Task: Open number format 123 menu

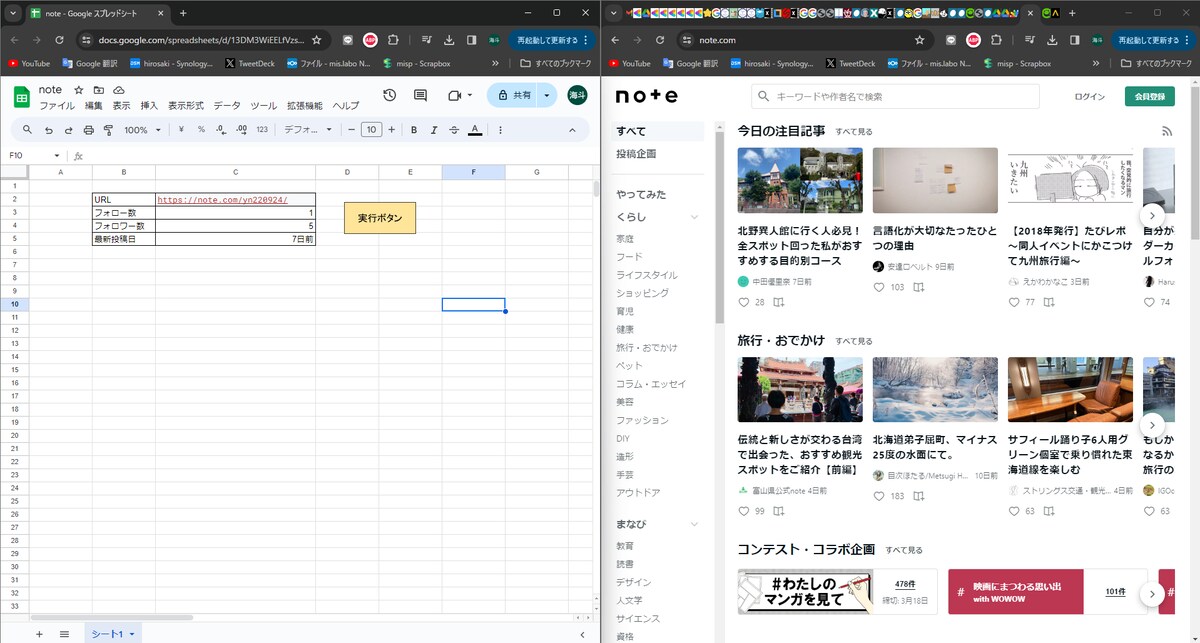Action: click(262, 130)
